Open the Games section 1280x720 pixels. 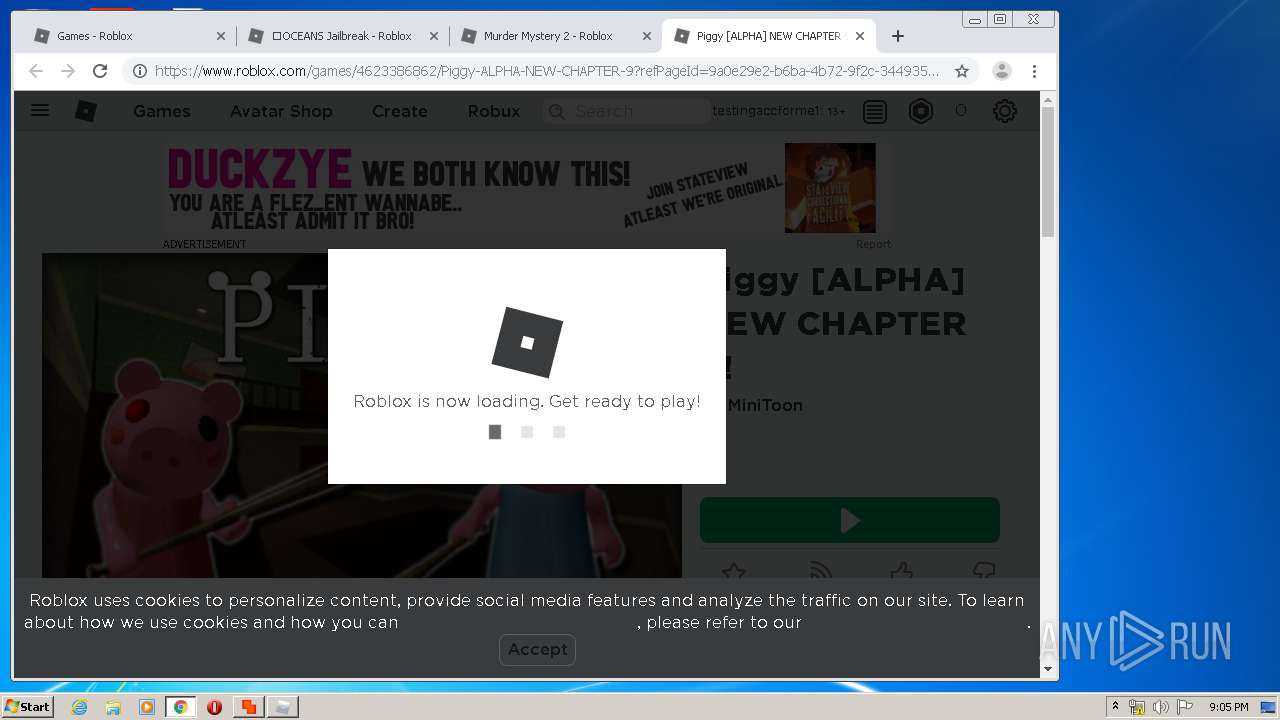(162, 111)
